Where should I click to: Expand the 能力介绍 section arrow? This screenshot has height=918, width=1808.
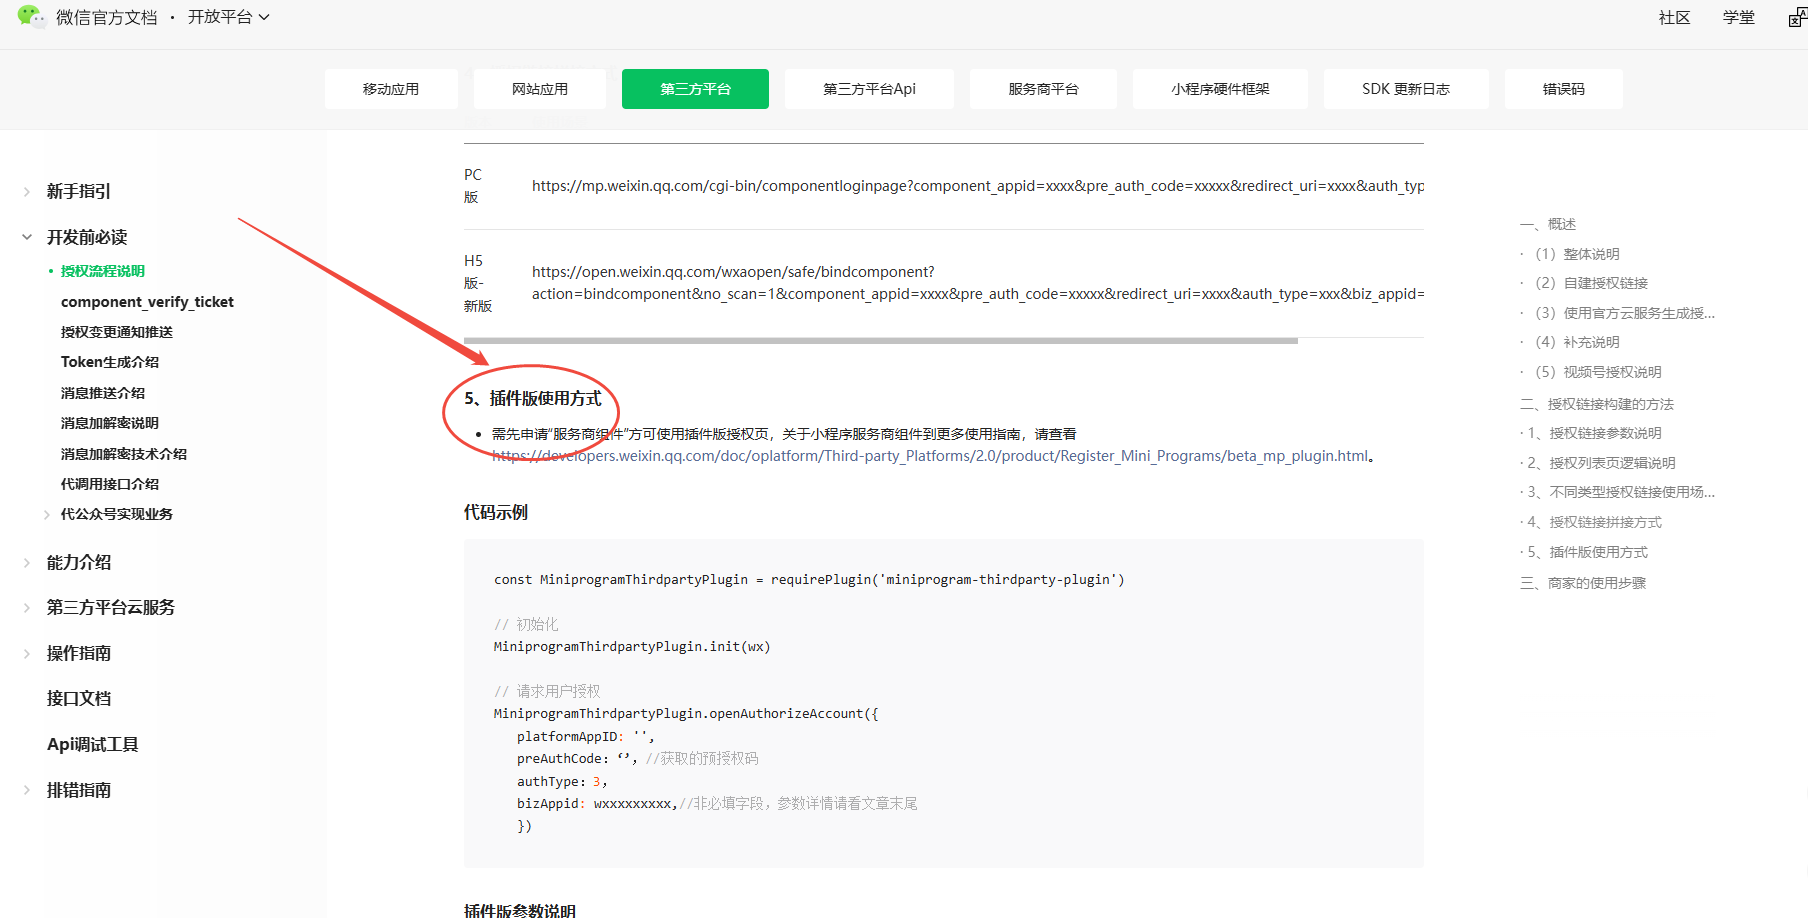click(27, 562)
